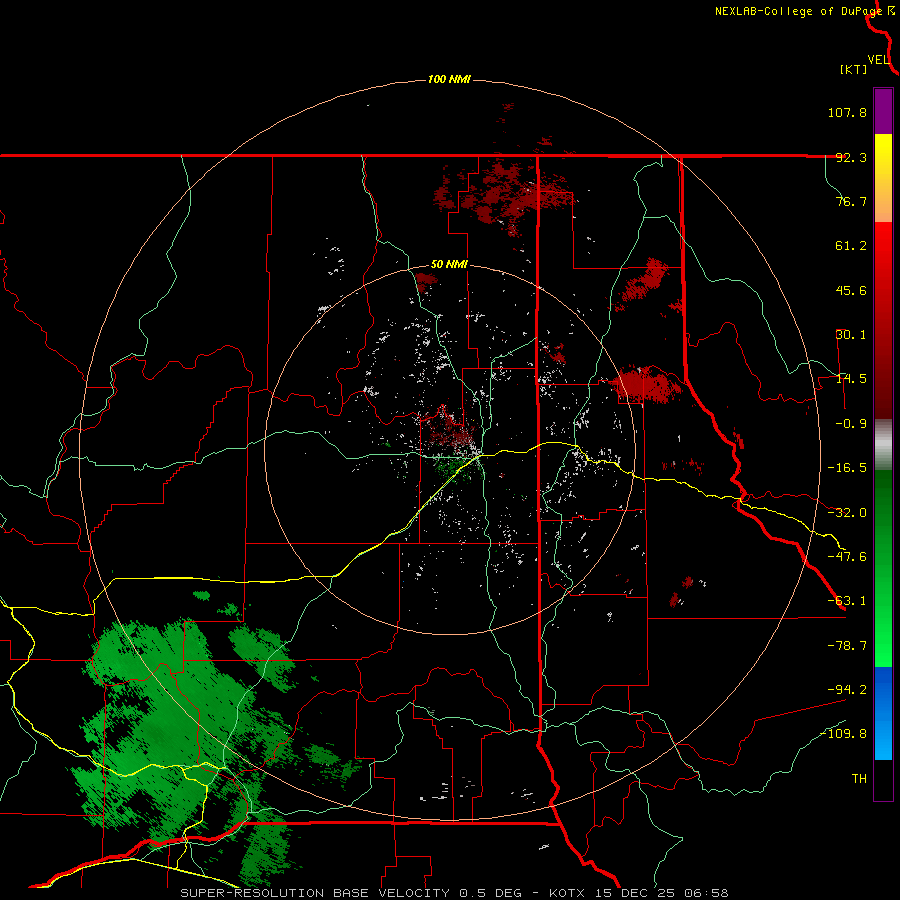Click the -63.1 legend value

847,601
